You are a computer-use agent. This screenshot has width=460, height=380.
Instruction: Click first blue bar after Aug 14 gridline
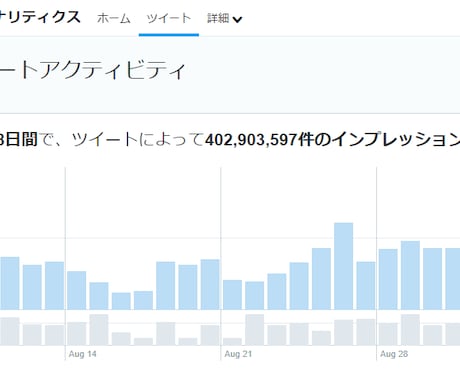pos(77,290)
